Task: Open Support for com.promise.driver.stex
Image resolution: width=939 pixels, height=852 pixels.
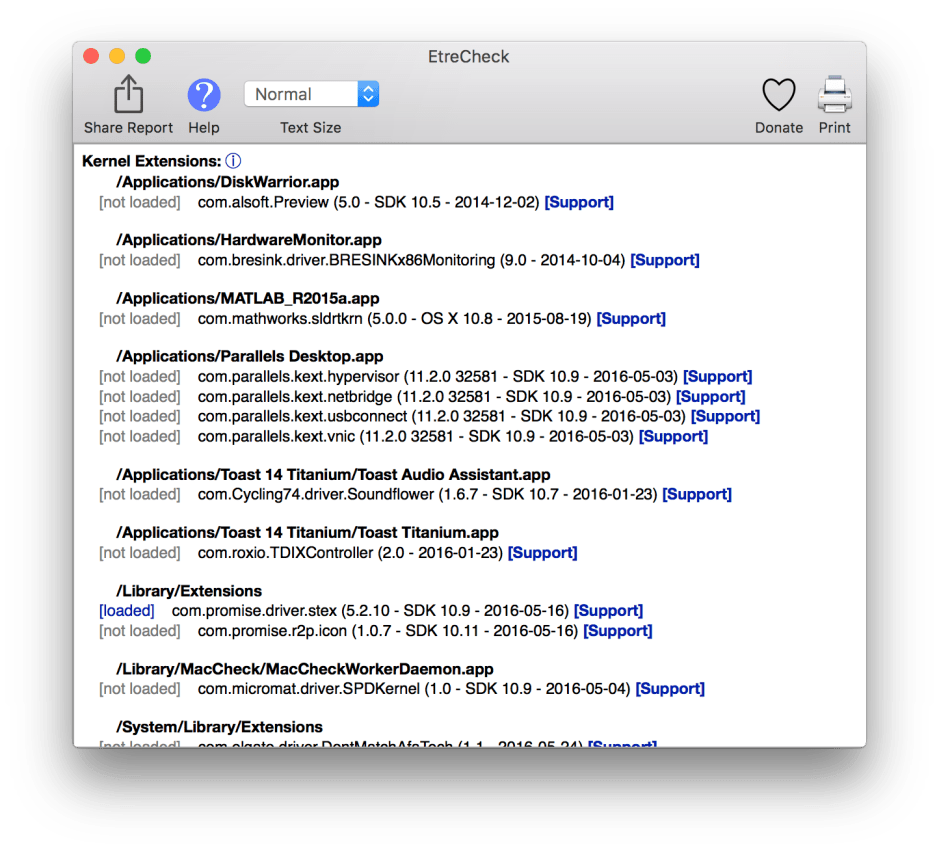Action: pyautogui.click(x=608, y=610)
